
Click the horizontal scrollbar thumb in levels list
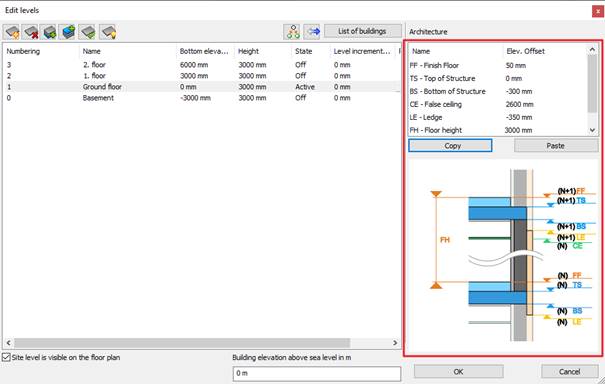[182, 343]
